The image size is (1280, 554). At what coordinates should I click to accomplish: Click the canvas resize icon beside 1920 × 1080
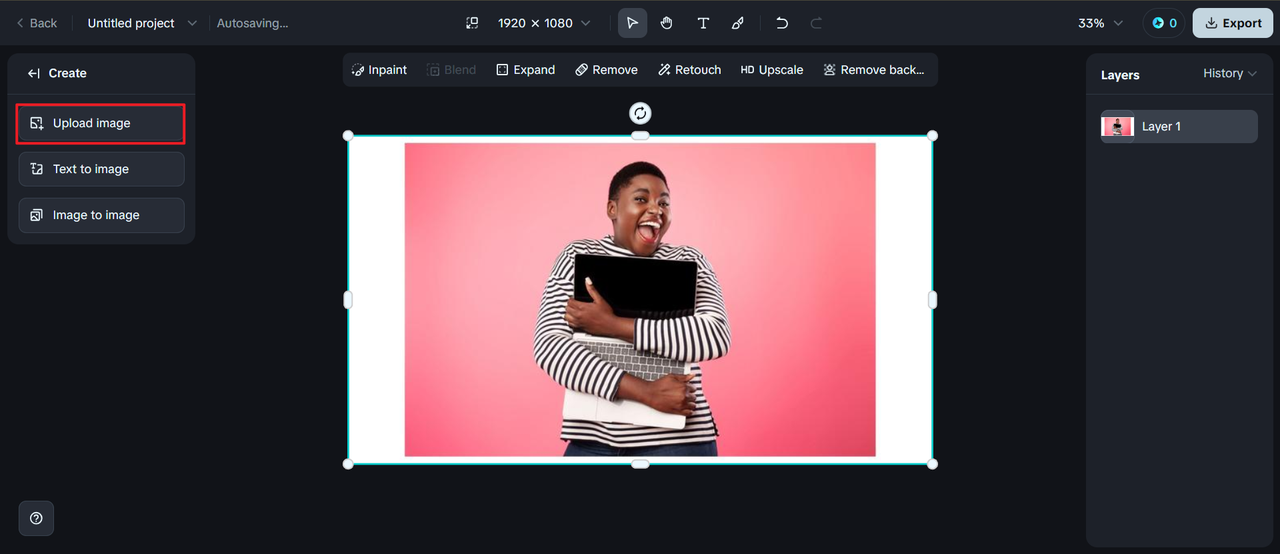point(472,23)
